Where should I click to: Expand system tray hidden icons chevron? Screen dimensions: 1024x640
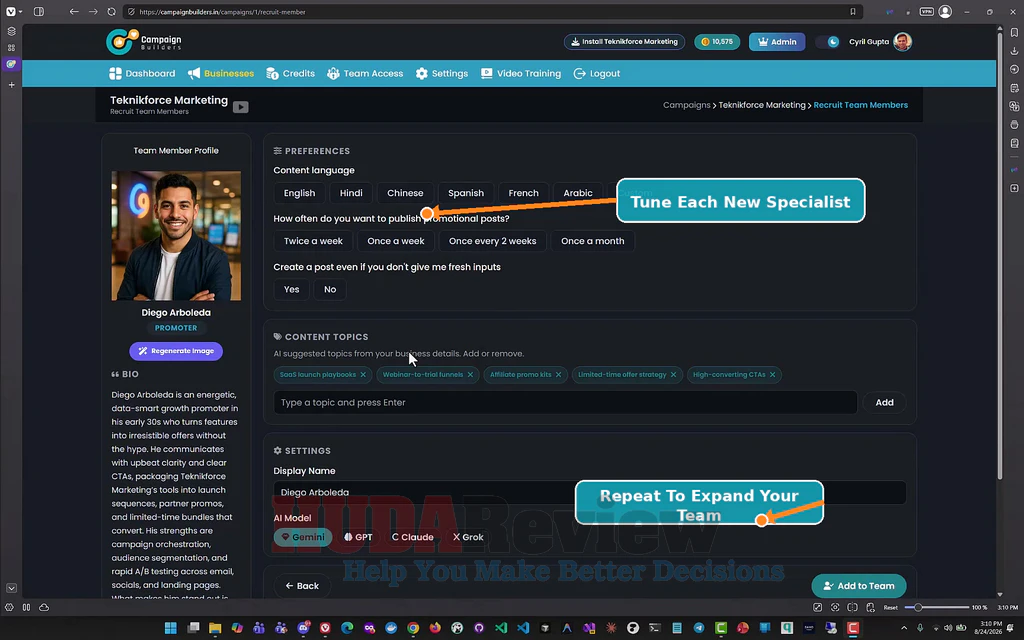[x=904, y=628]
